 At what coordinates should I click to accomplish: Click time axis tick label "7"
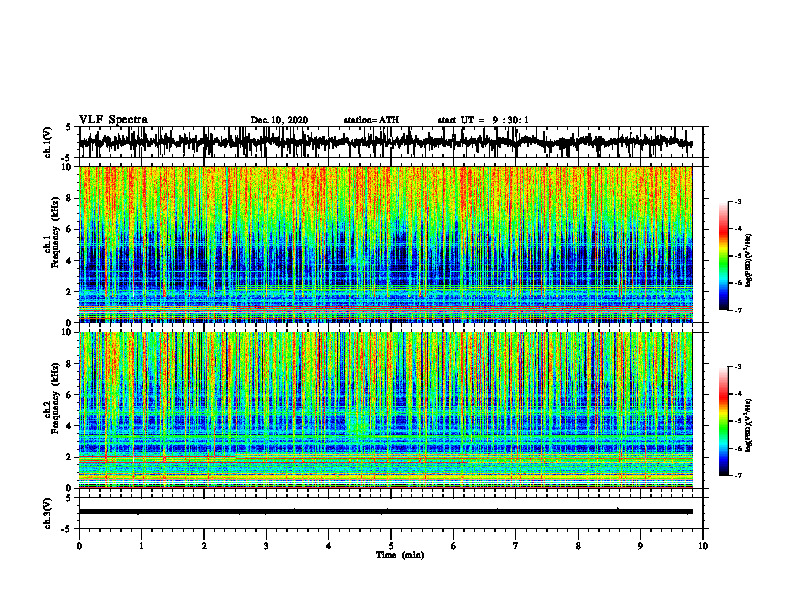(x=516, y=546)
